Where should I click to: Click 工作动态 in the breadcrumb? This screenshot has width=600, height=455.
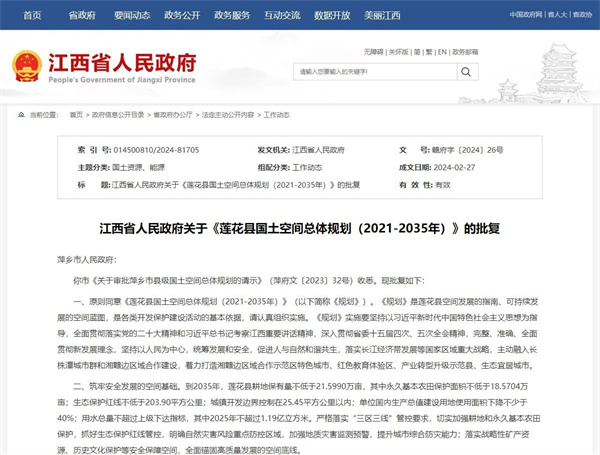click(x=276, y=115)
